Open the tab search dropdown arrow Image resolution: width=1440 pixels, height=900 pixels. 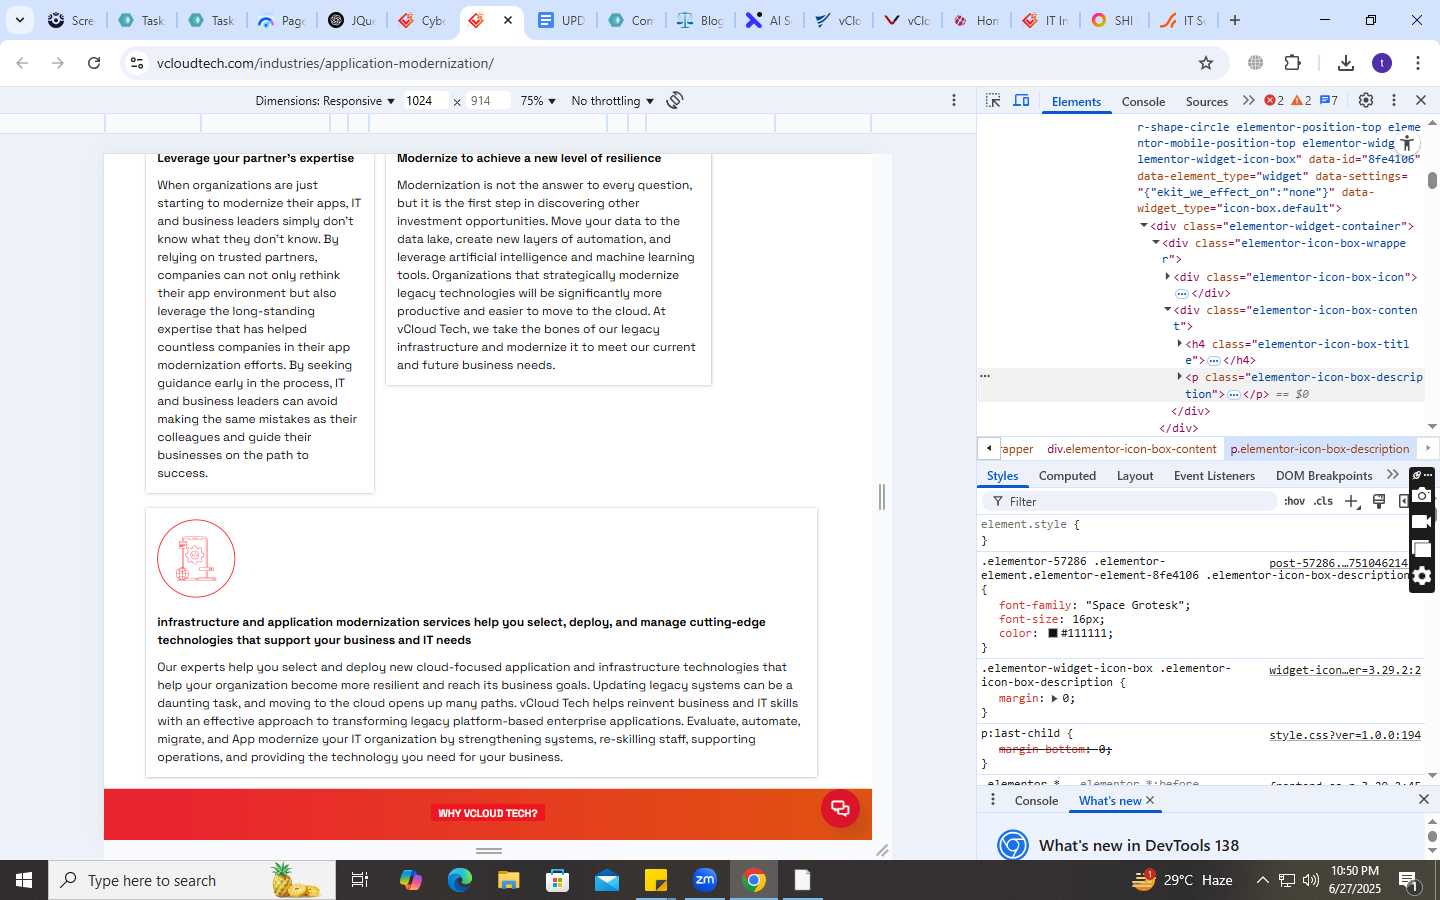[19, 20]
